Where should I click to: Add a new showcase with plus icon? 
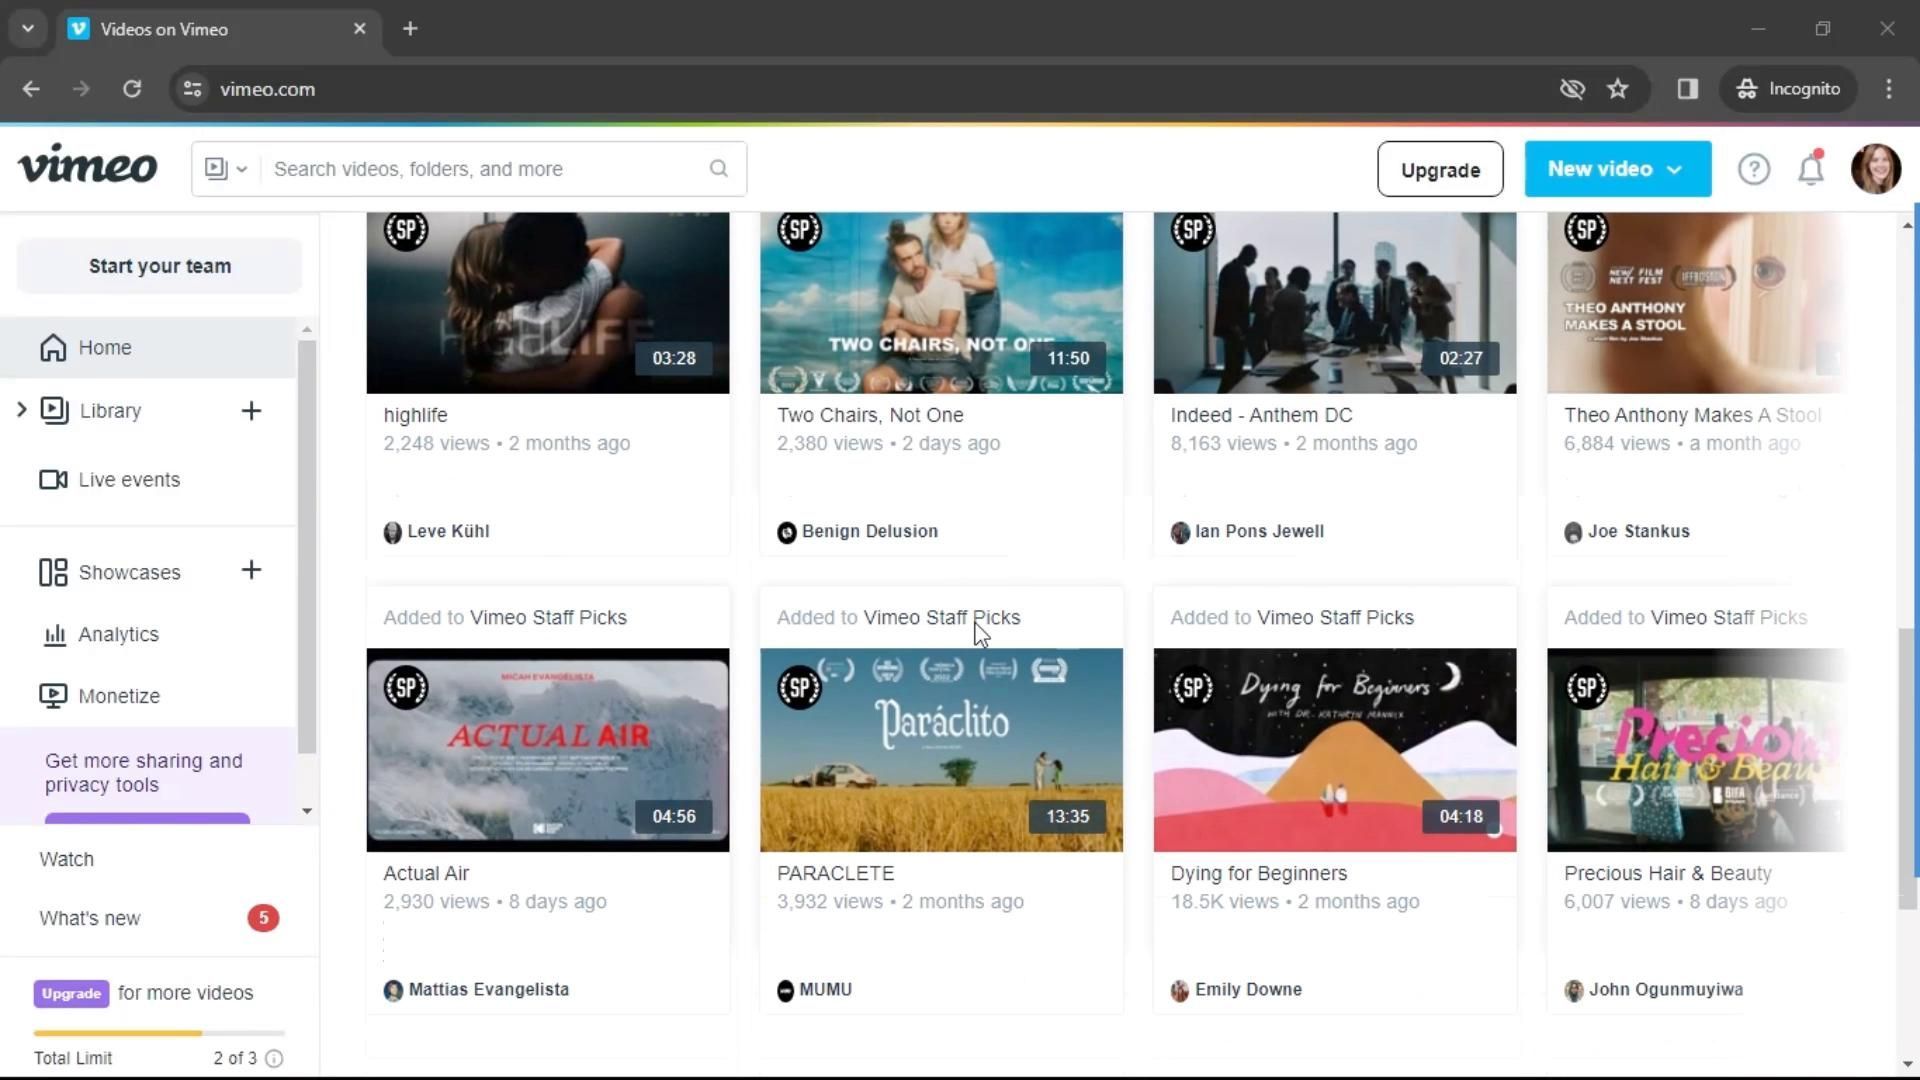click(x=251, y=570)
